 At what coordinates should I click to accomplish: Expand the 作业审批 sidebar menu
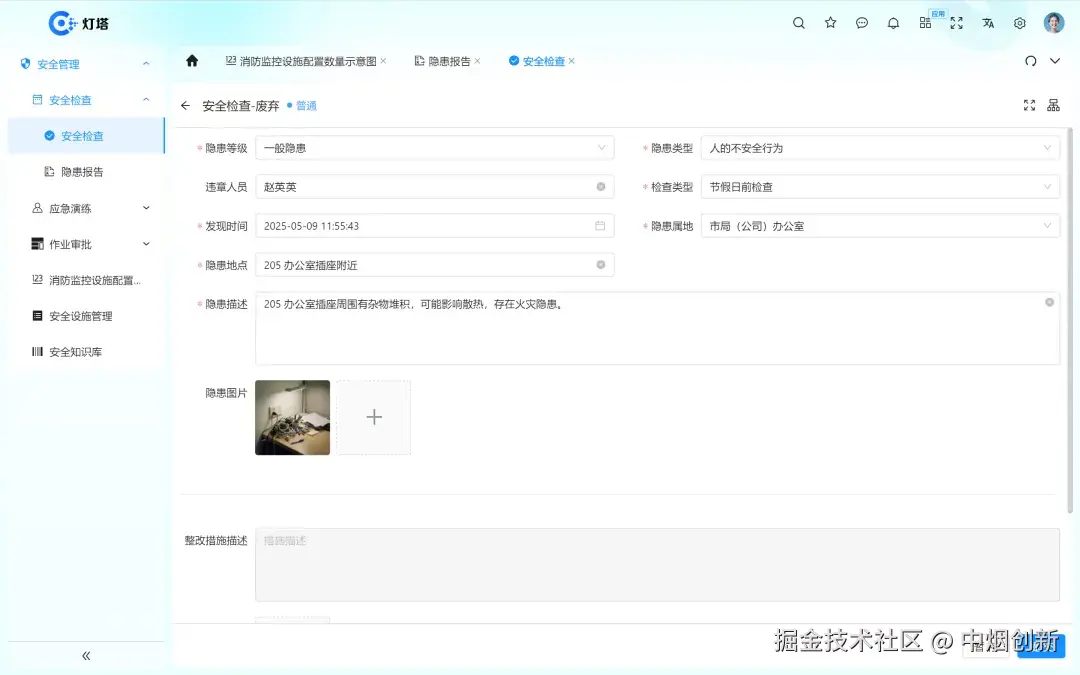pos(86,244)
